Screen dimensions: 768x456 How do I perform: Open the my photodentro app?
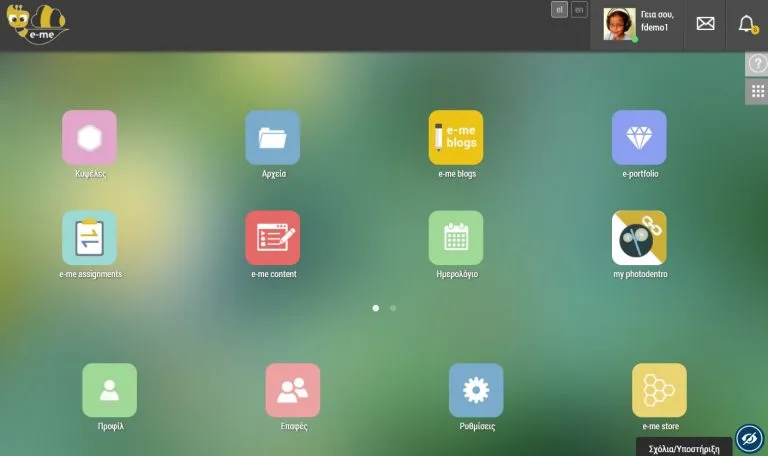pyautogui.click(x=639, y=238)
